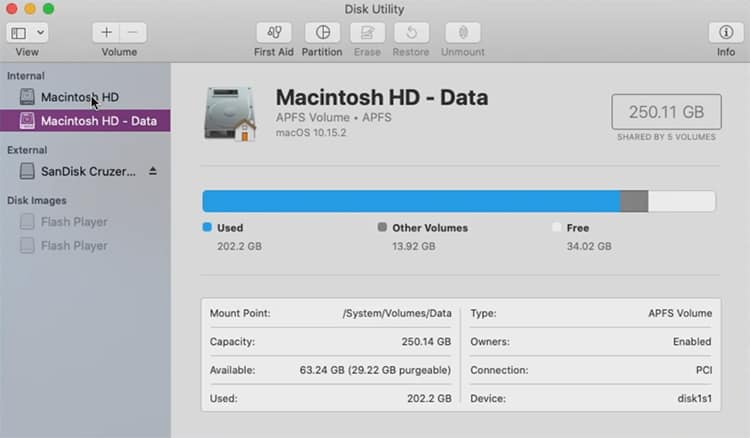Image resolution: width=750 pixels, height=438 pixels.
Task: Select Macintosh HD - Data in sidebar
Action: click(x=85, y=120)
